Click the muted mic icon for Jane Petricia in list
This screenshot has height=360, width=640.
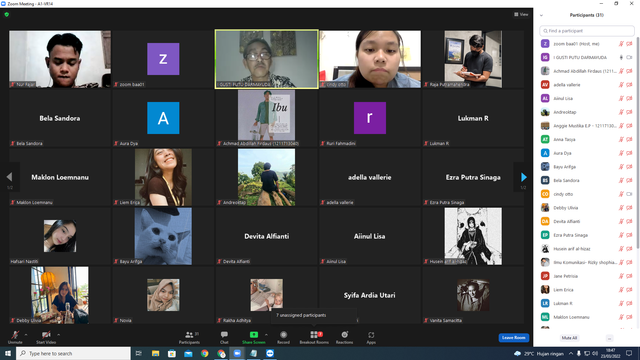(621, 276)
